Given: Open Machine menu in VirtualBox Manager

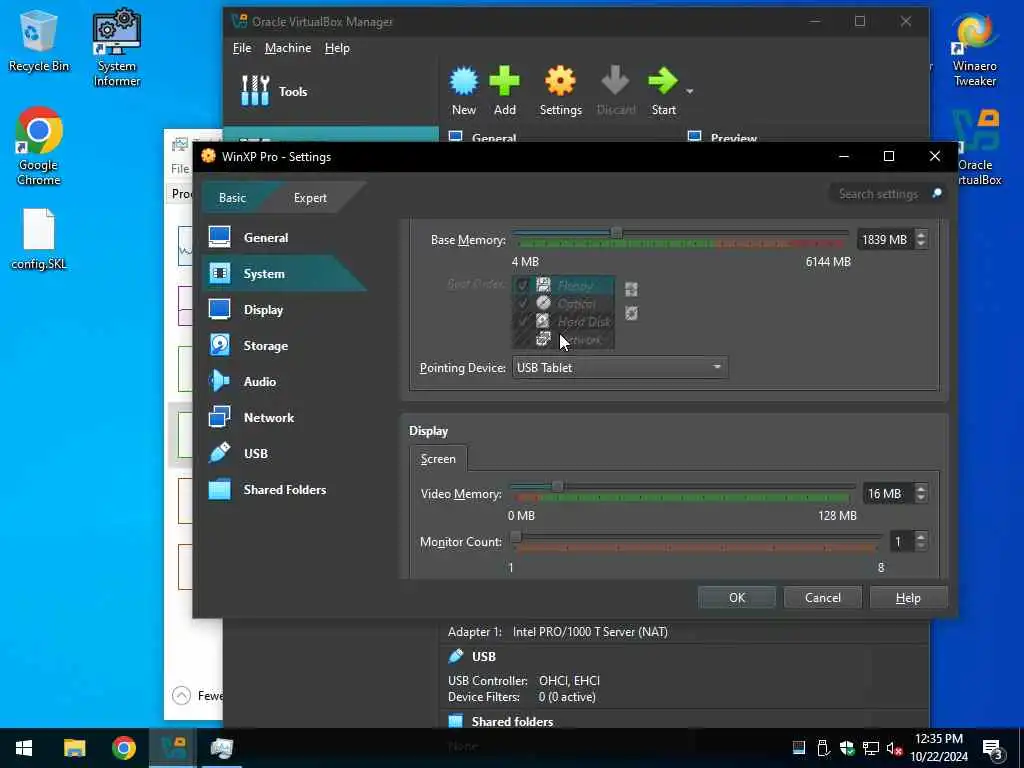Looking at the screenshot, I should tap(288, 48).
